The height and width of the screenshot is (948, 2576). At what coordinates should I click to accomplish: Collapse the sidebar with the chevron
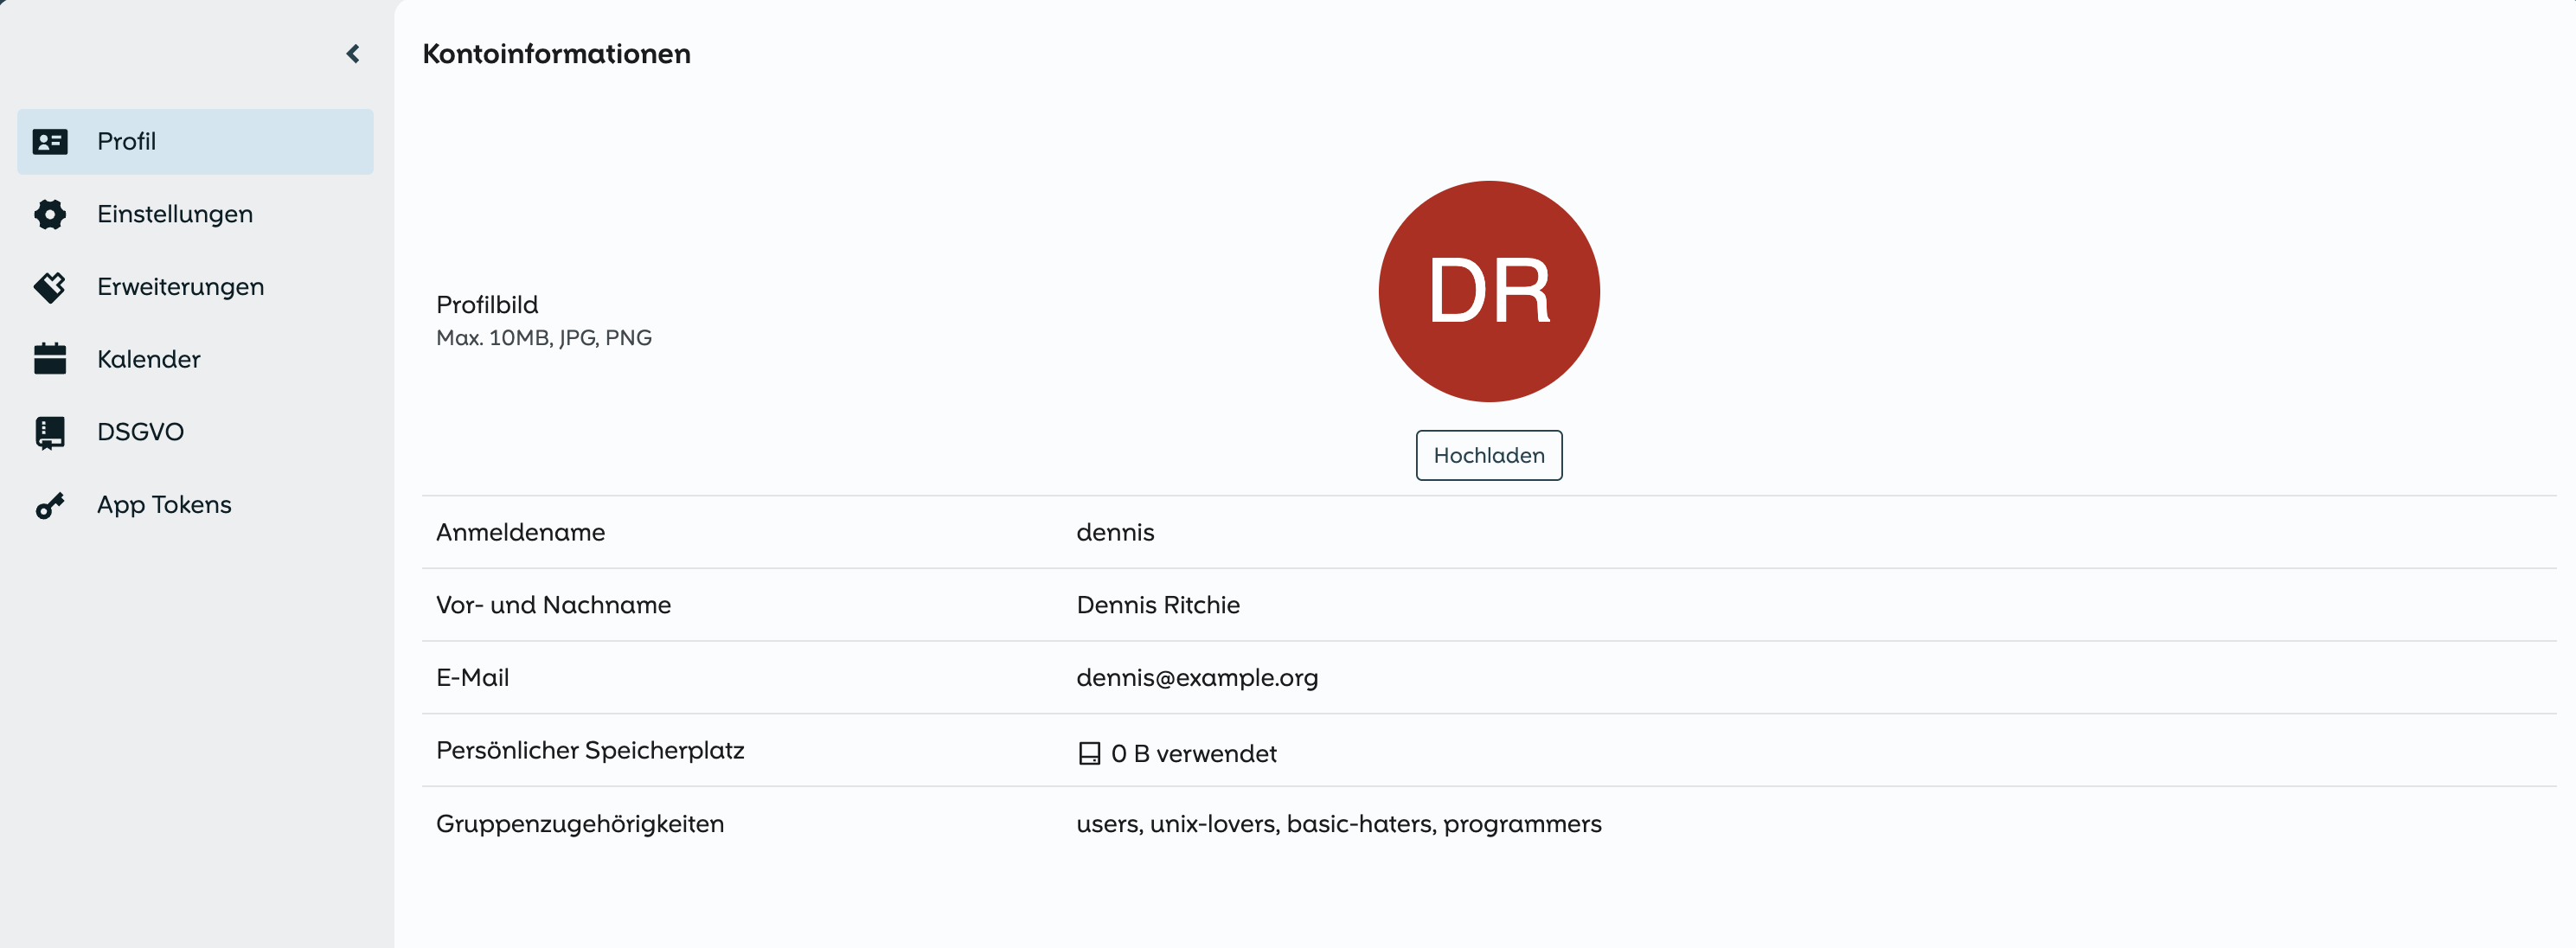click(353, 54)
